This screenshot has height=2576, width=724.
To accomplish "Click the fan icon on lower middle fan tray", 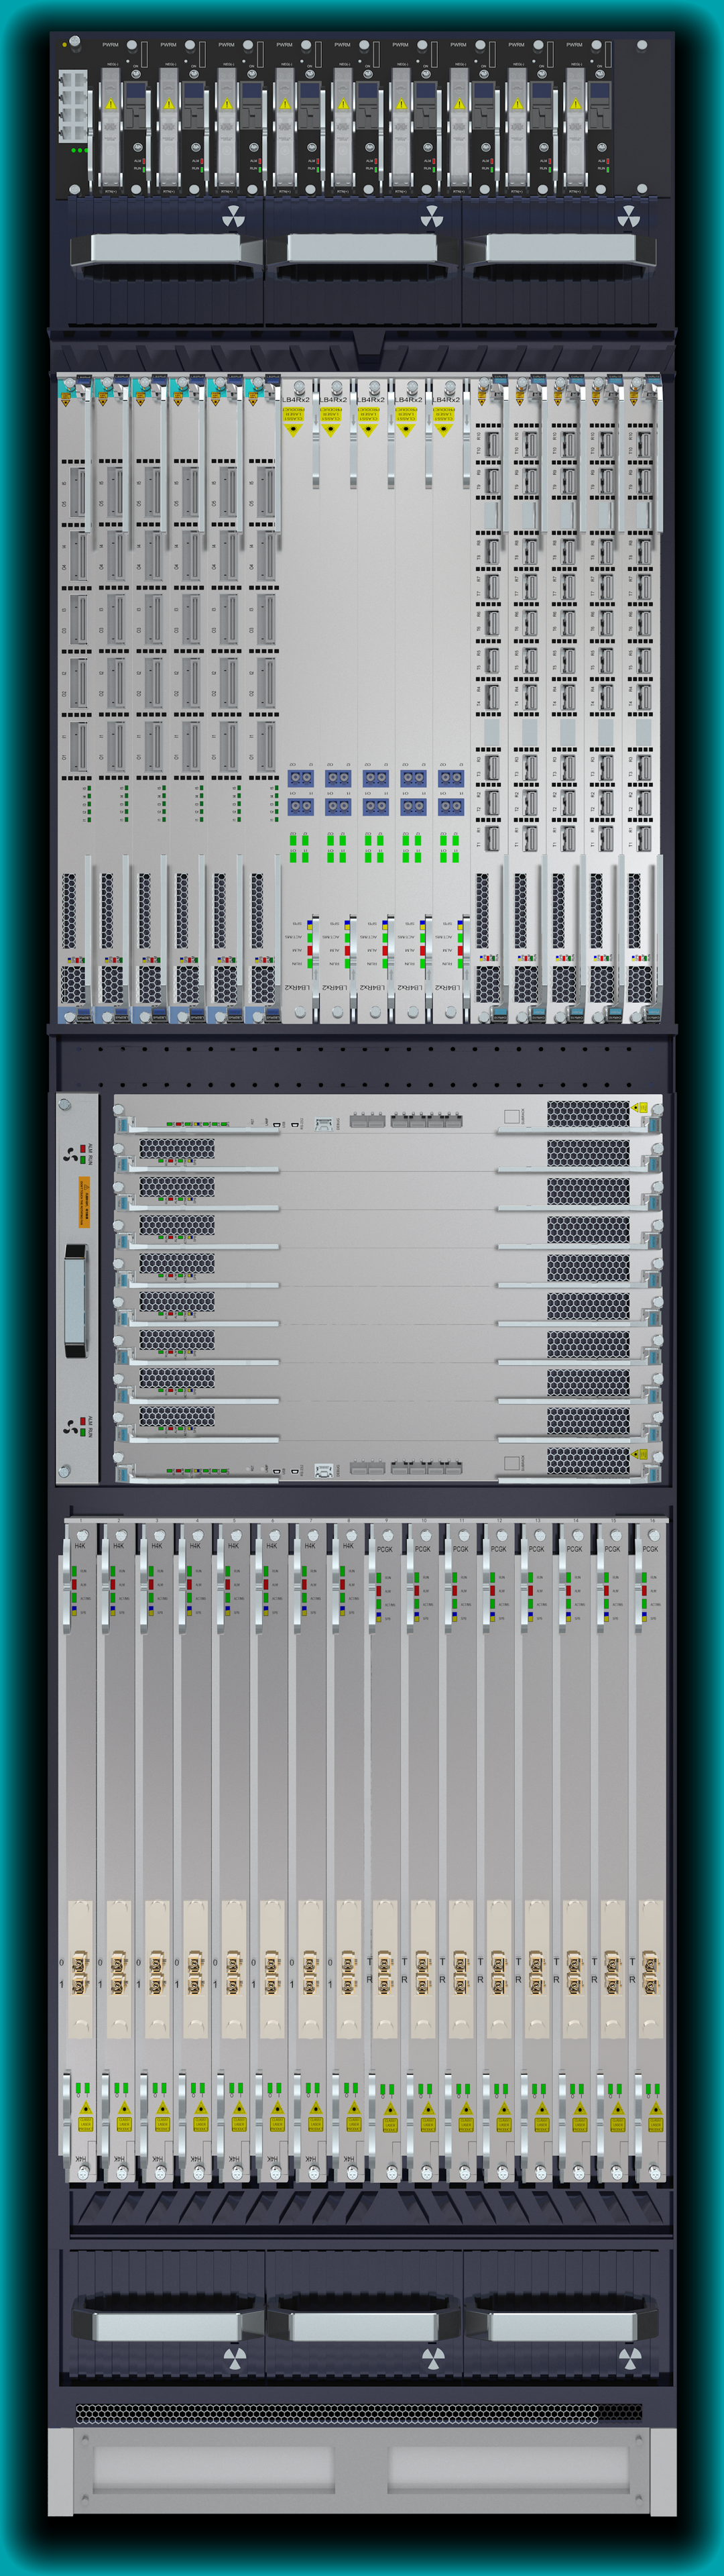I will point(432,2360).
